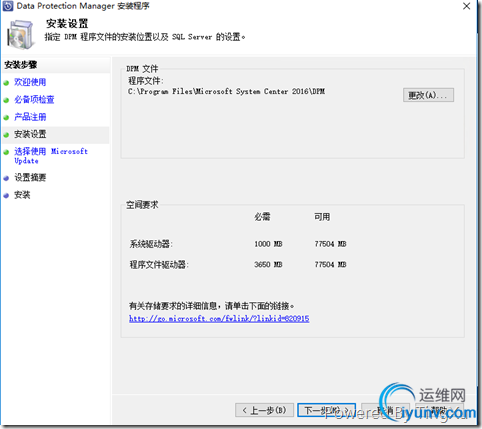Click 77504 MB in 系统驱动器 row

point(330,244)
